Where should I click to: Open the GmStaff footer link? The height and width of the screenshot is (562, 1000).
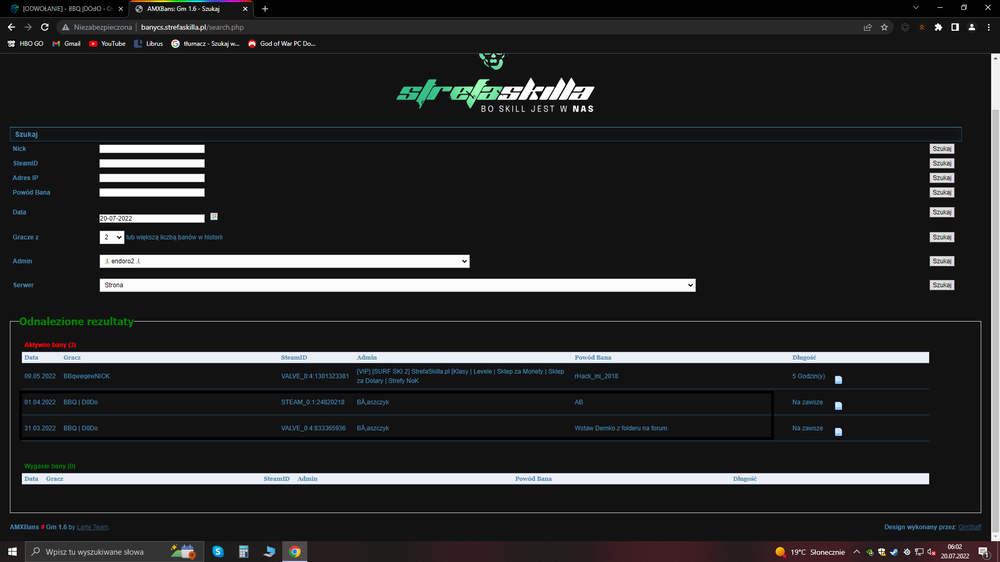tap(969, 528)
